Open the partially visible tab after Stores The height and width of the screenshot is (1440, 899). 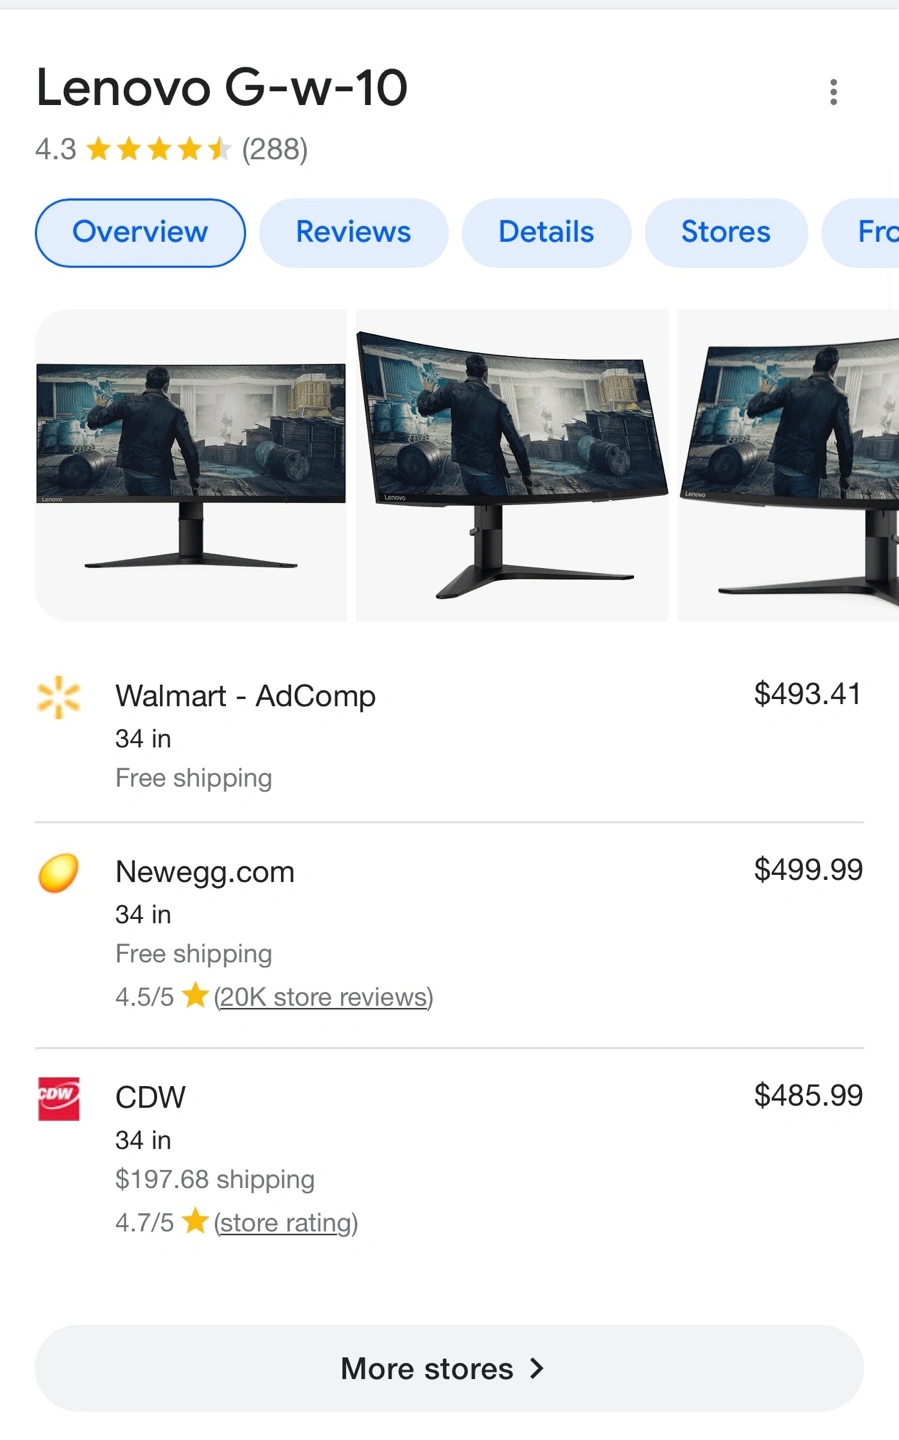click(x=861, y=232)
